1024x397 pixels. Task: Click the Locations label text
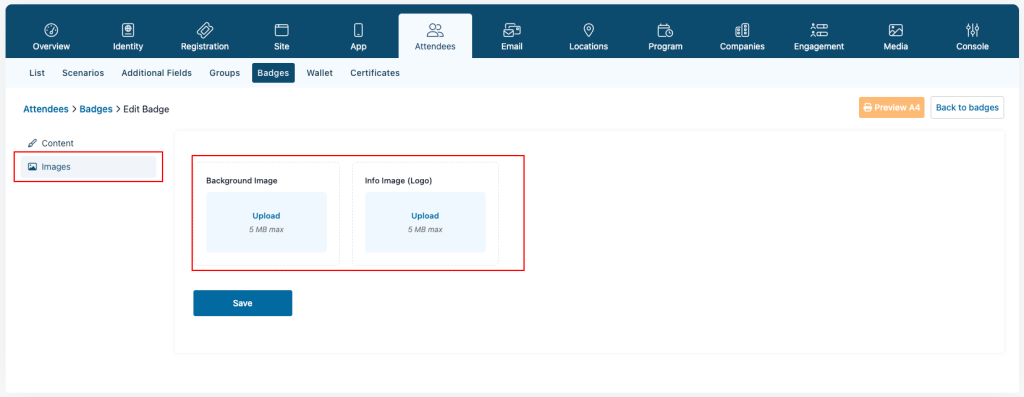(x=588, y=46)
